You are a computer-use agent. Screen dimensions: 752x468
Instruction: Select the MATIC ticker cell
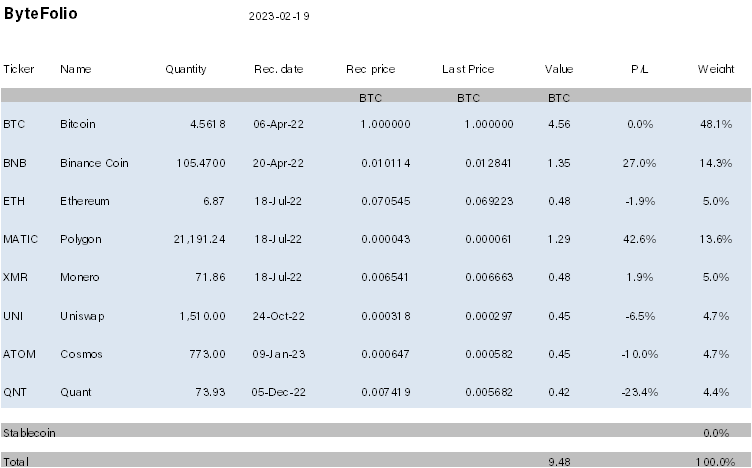pyautogui.click(x=21, y=239)
